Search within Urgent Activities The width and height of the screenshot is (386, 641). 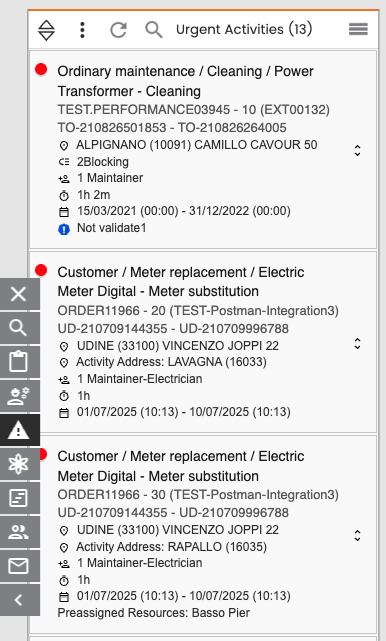tap(154, 30)
